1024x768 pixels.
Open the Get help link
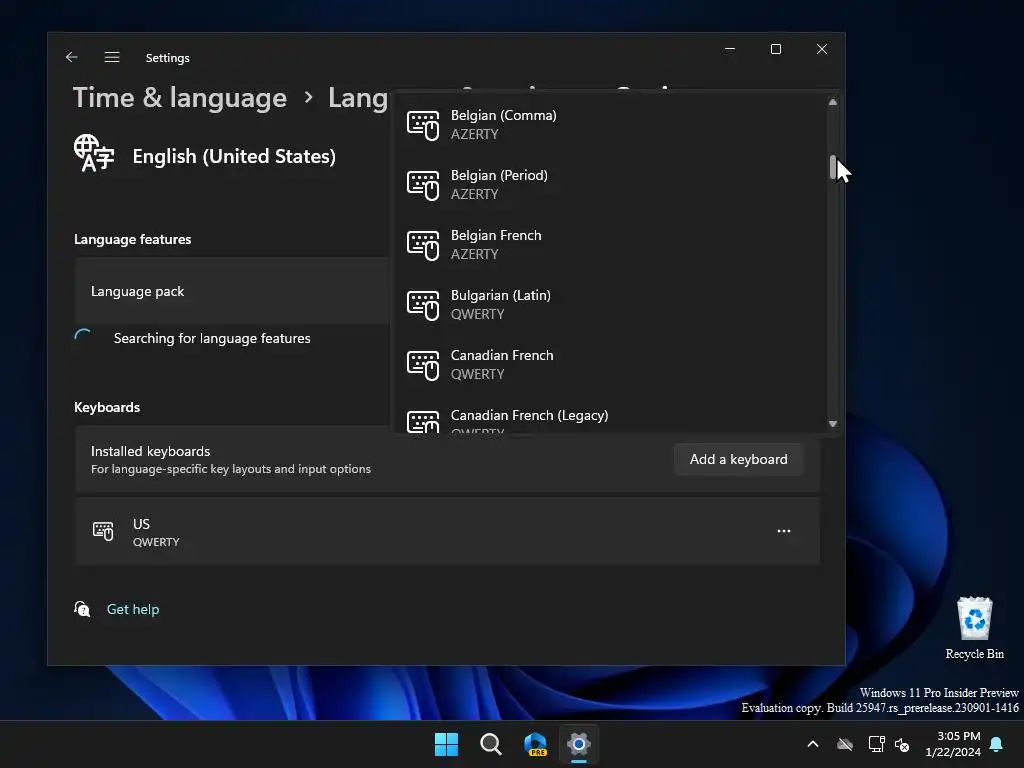133,609
